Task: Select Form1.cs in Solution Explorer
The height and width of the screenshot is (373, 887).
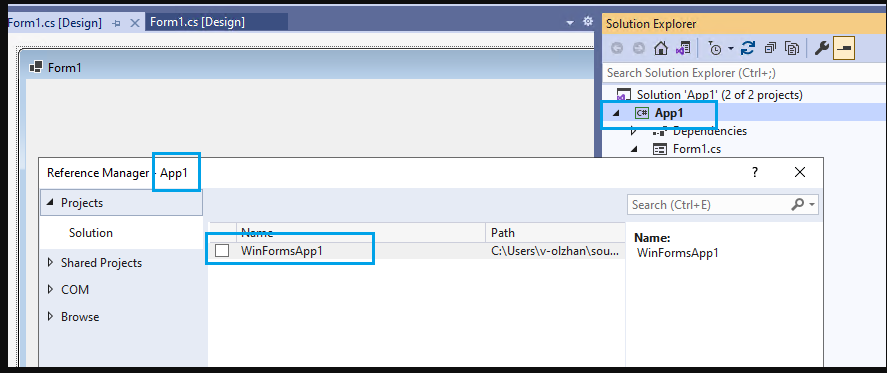Action: coord(696,149)
